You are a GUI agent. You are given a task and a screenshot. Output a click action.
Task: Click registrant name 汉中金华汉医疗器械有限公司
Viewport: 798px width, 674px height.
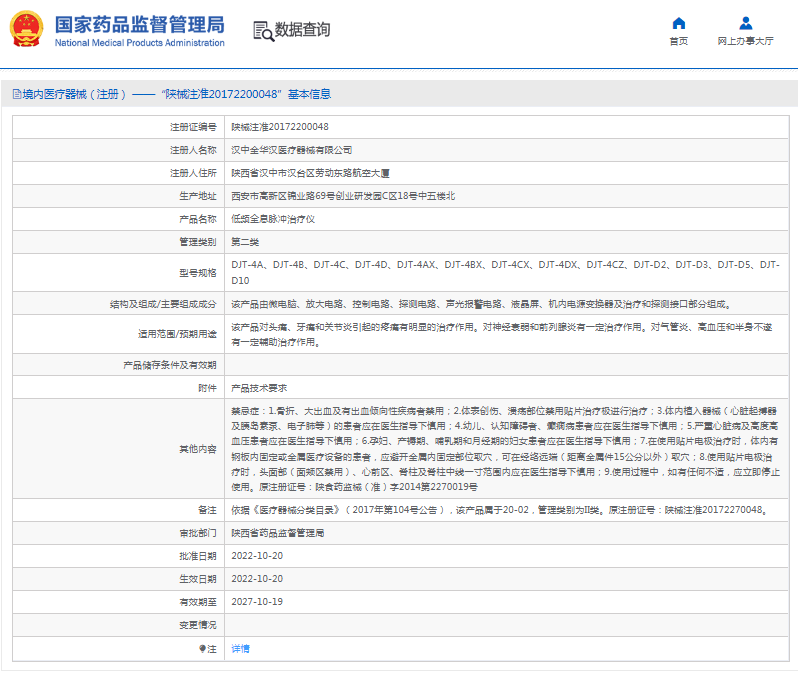pyautogui.click(x=292, y=150)
